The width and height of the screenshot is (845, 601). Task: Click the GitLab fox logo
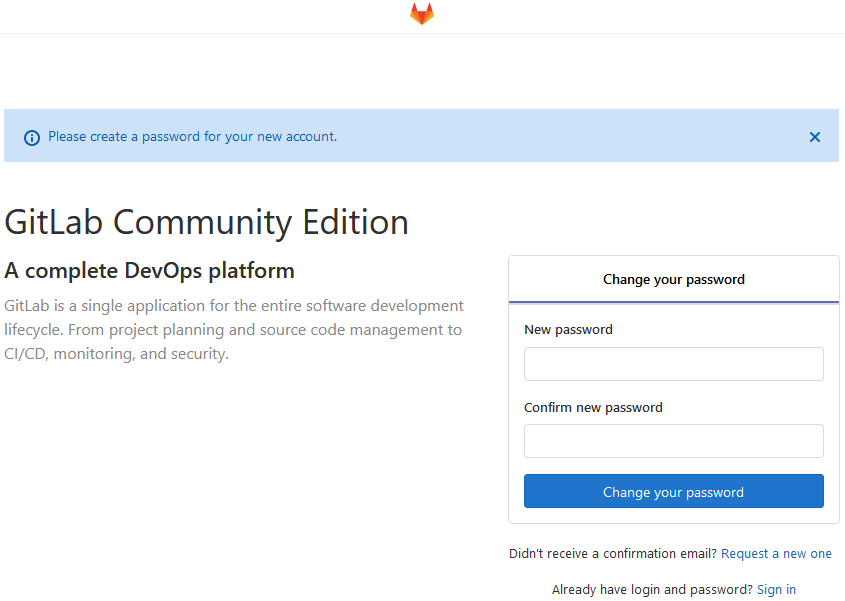pyautogui.click(x=422, y=14)
